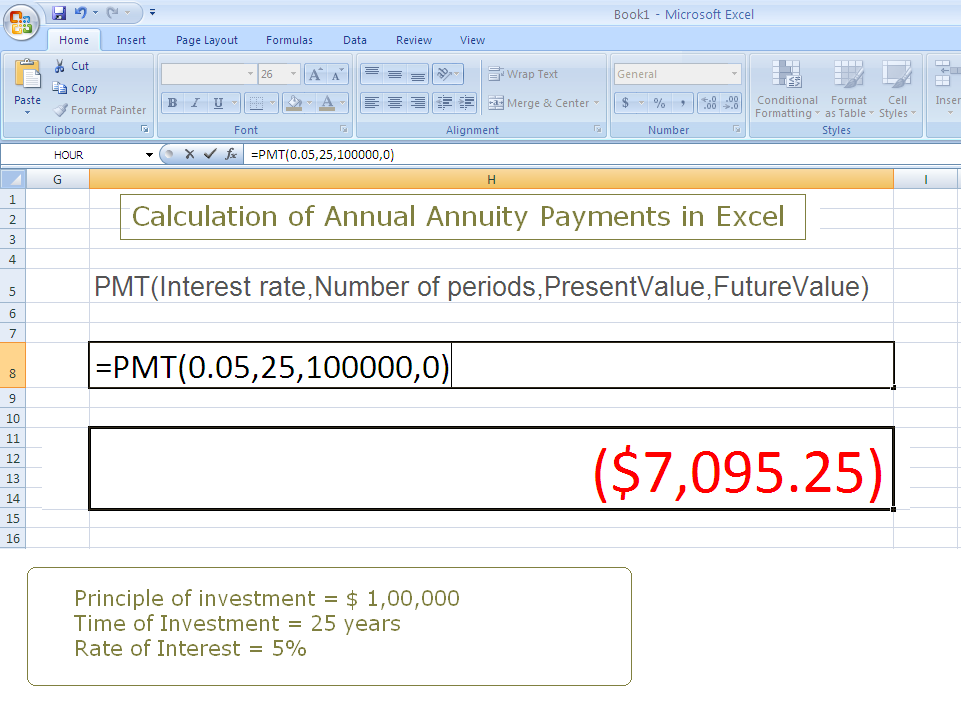
Task: Open the Number Format dropdown showing General
Action: click(x=676, y=73)
